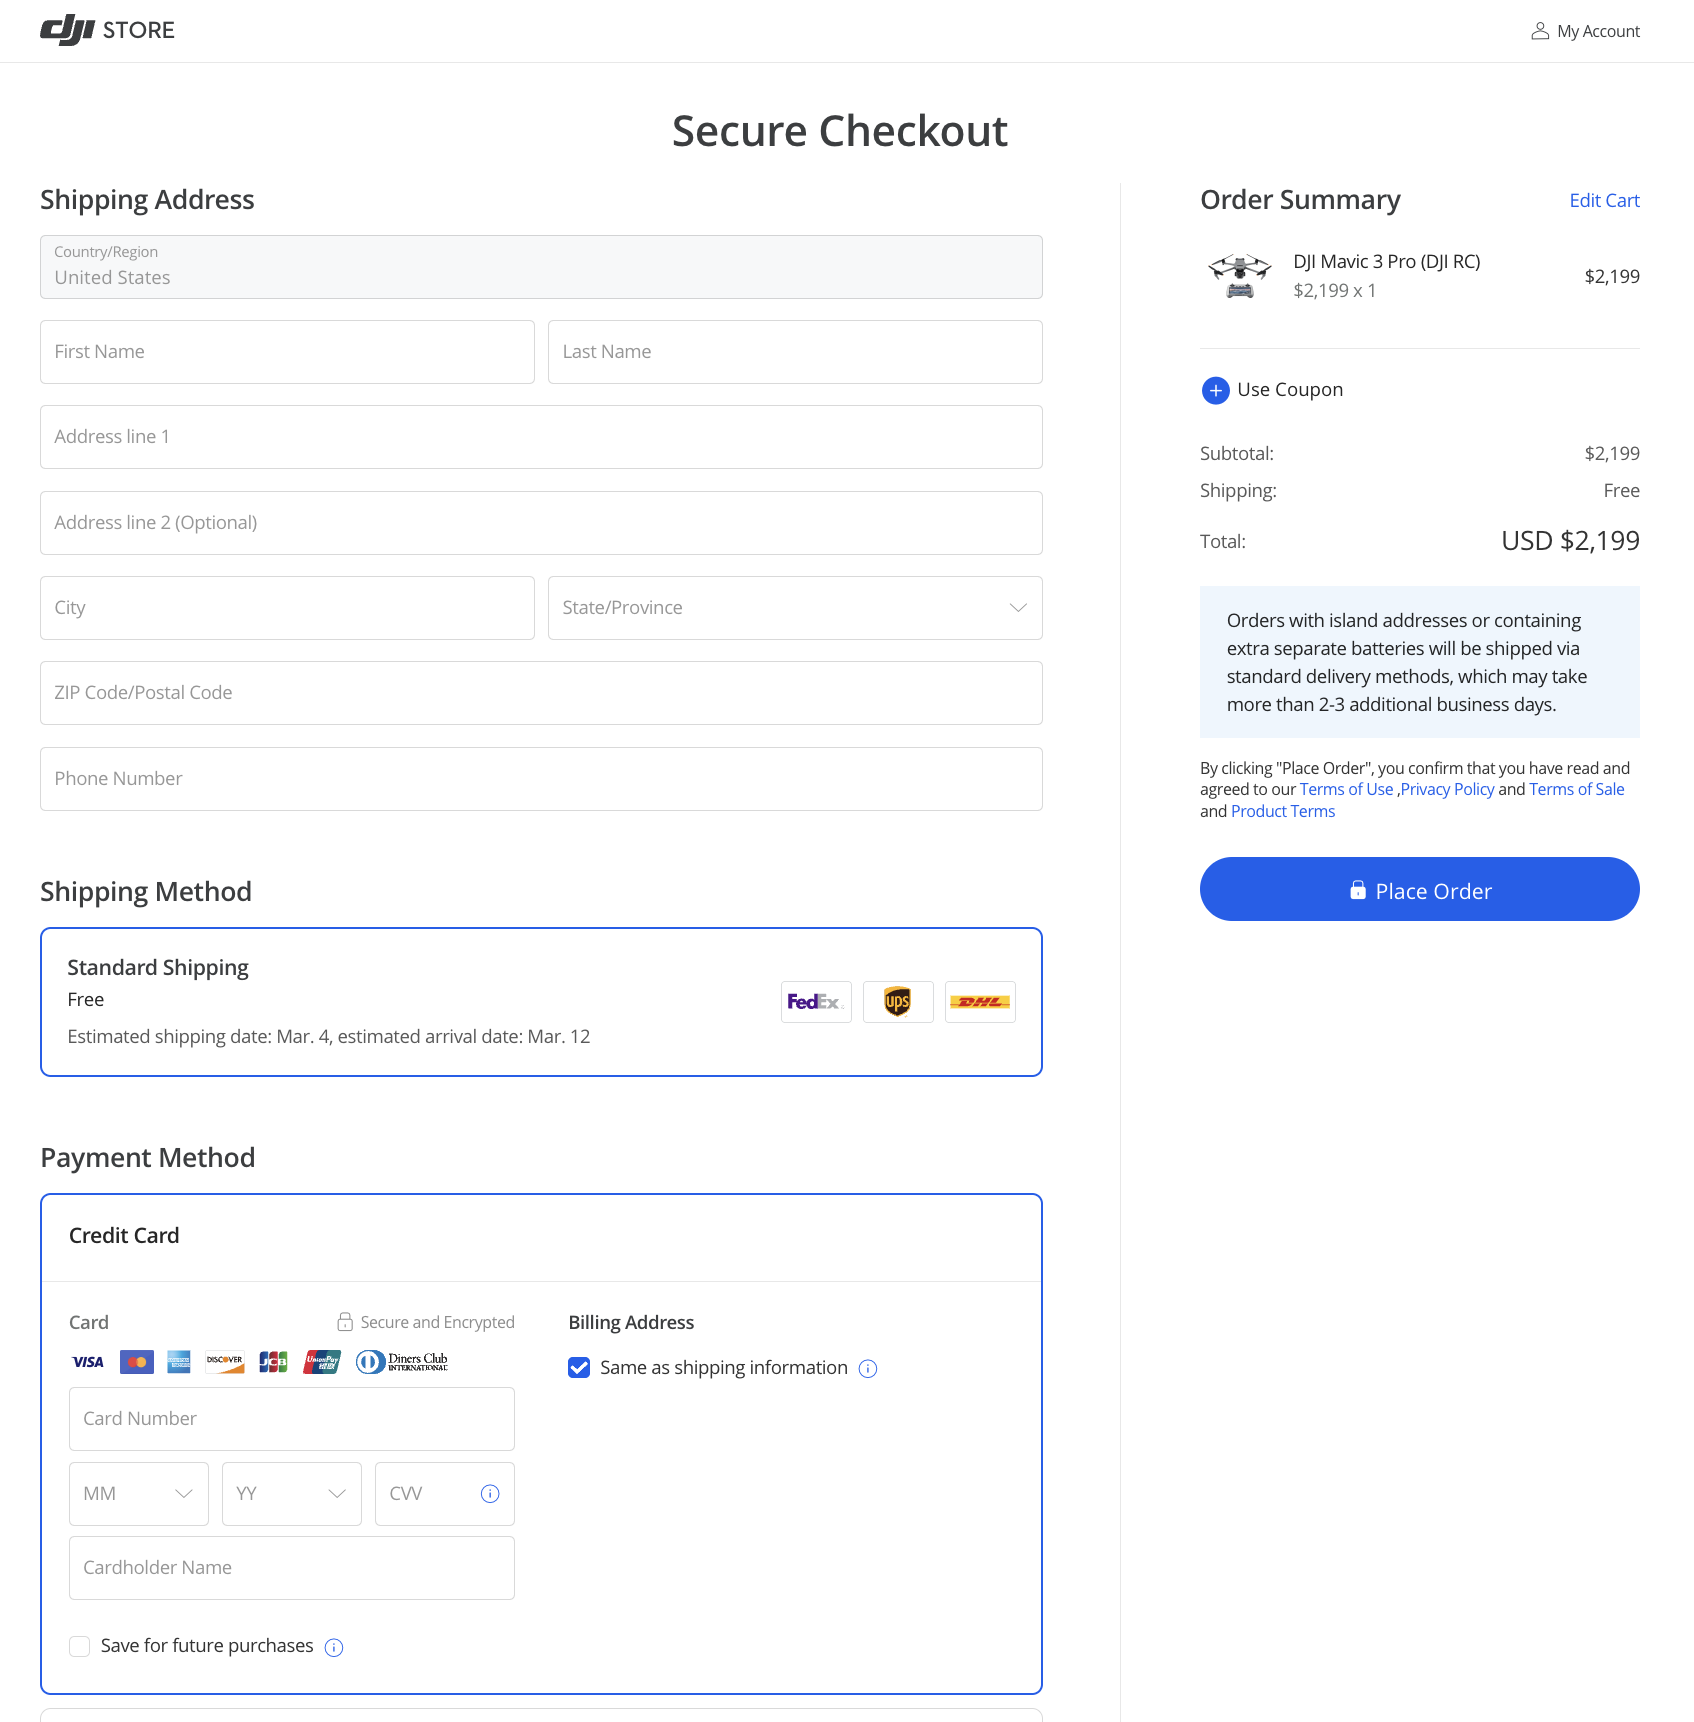The width and height of the screenshot is (1694, 1722).
Task: Show CVV help info icon
Action: pos(490,1494)
